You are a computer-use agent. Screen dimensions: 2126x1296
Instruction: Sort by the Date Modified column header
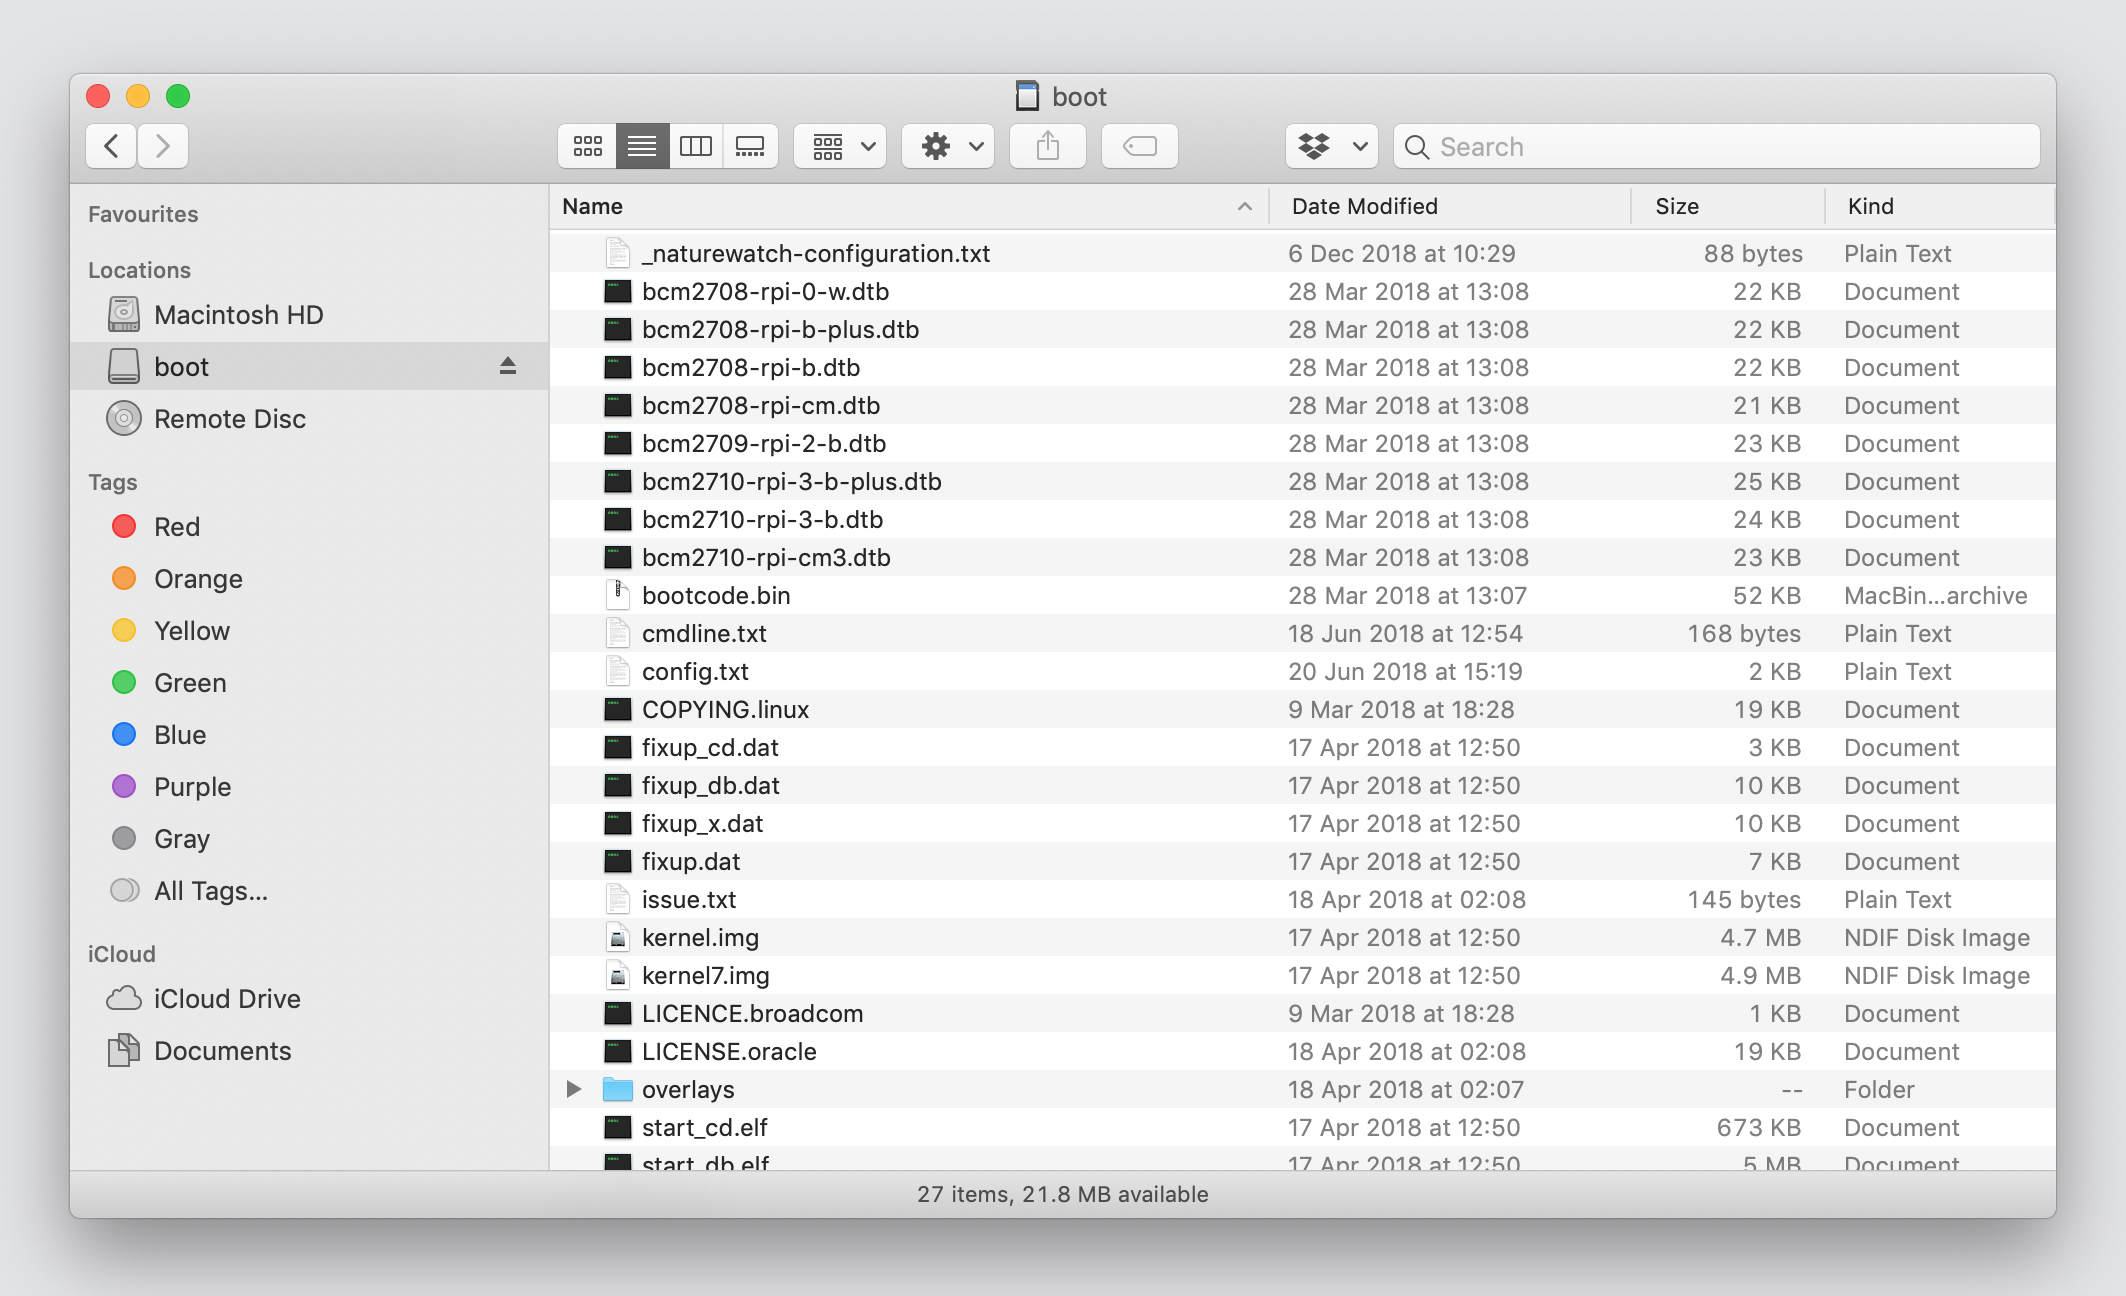1450,206
